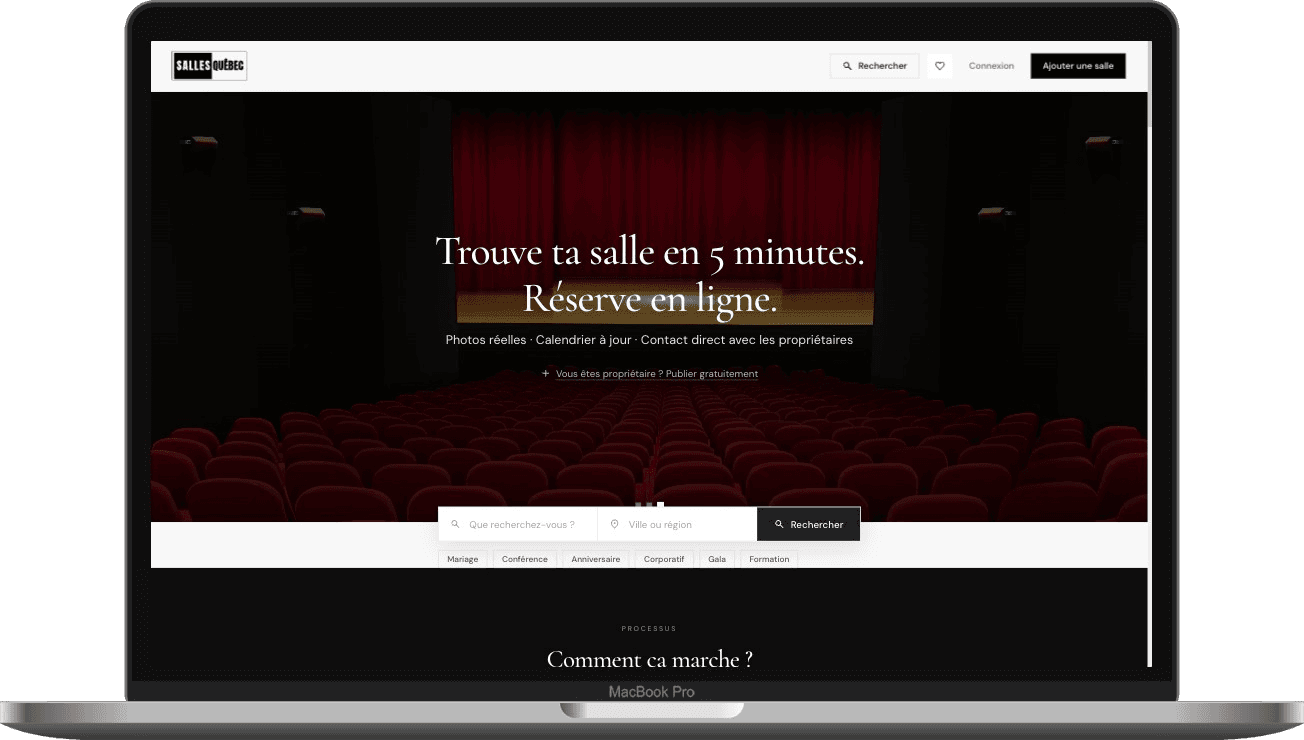This screenshot has height=740, width=1304.
Task: Open the Connexion login link
Action: click(x=991, y=66)
